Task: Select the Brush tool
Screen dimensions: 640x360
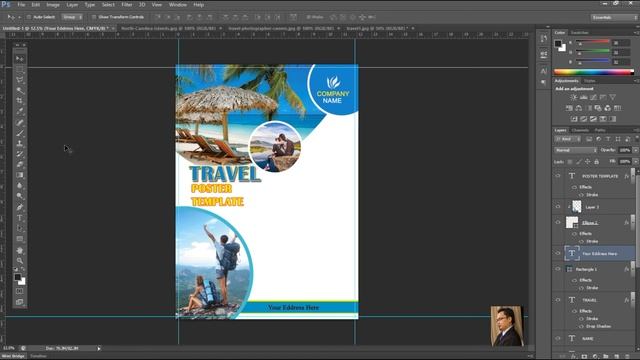Action: [x=20, y=133]
